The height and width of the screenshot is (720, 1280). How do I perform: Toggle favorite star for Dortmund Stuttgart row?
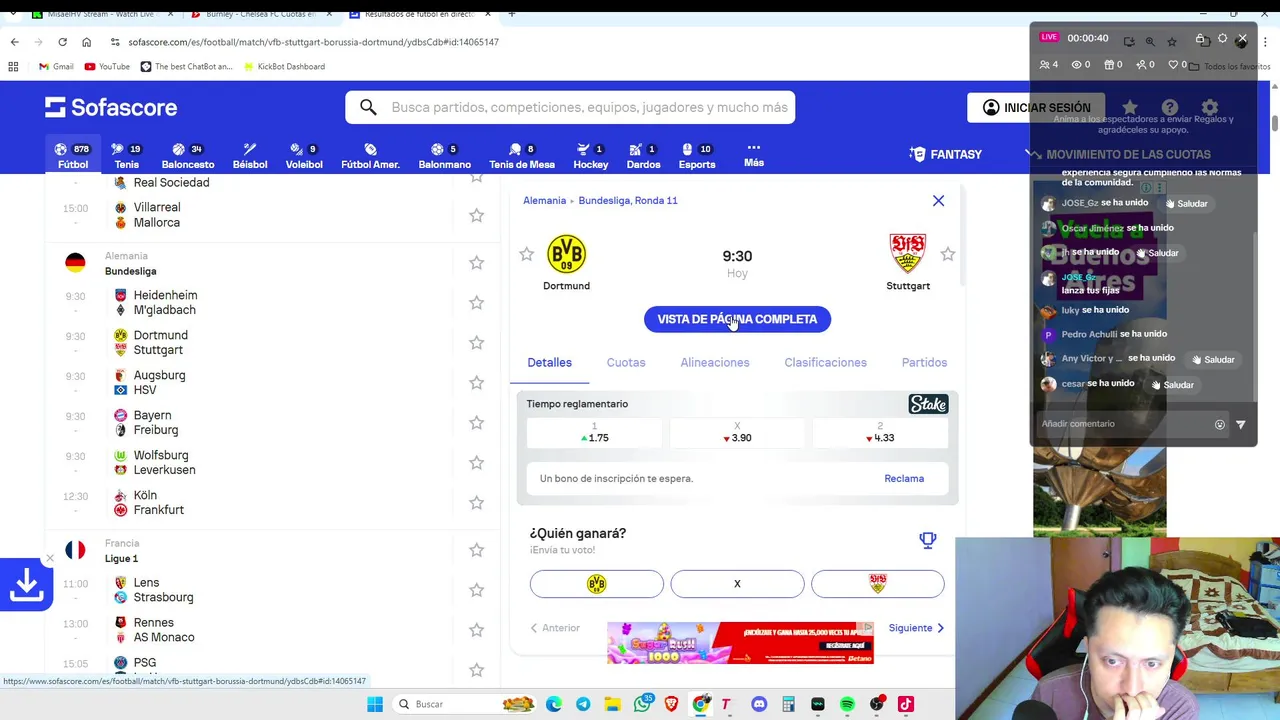pos(476,342)
